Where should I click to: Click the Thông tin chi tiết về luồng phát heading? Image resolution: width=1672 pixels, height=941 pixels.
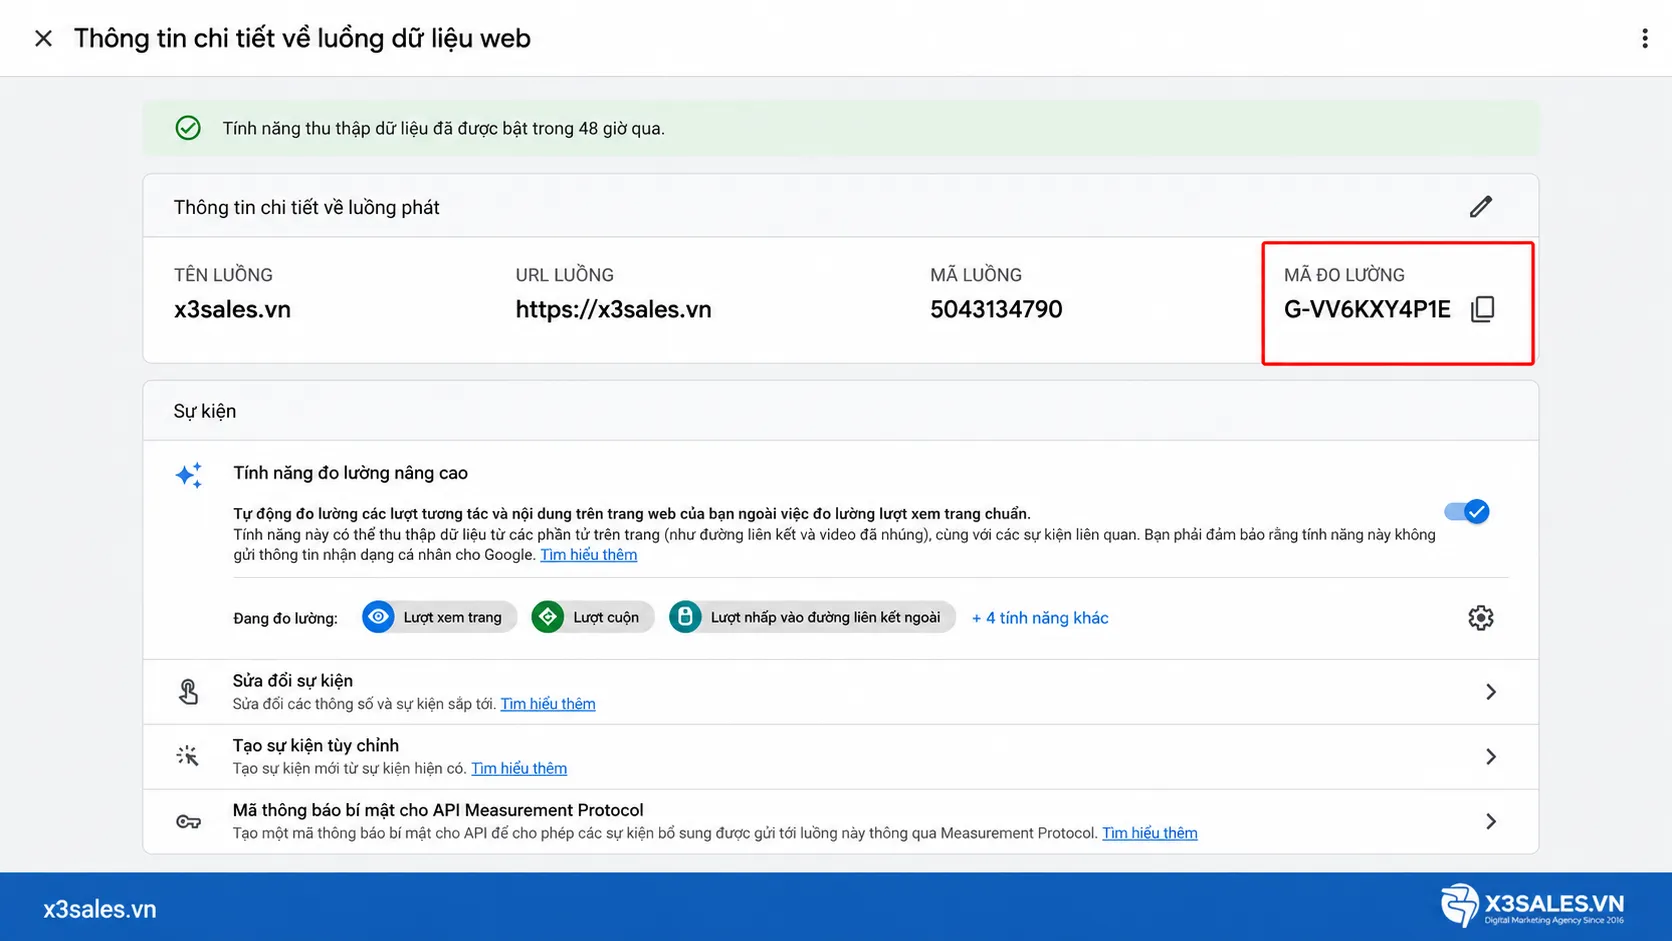tap(306, 208)
